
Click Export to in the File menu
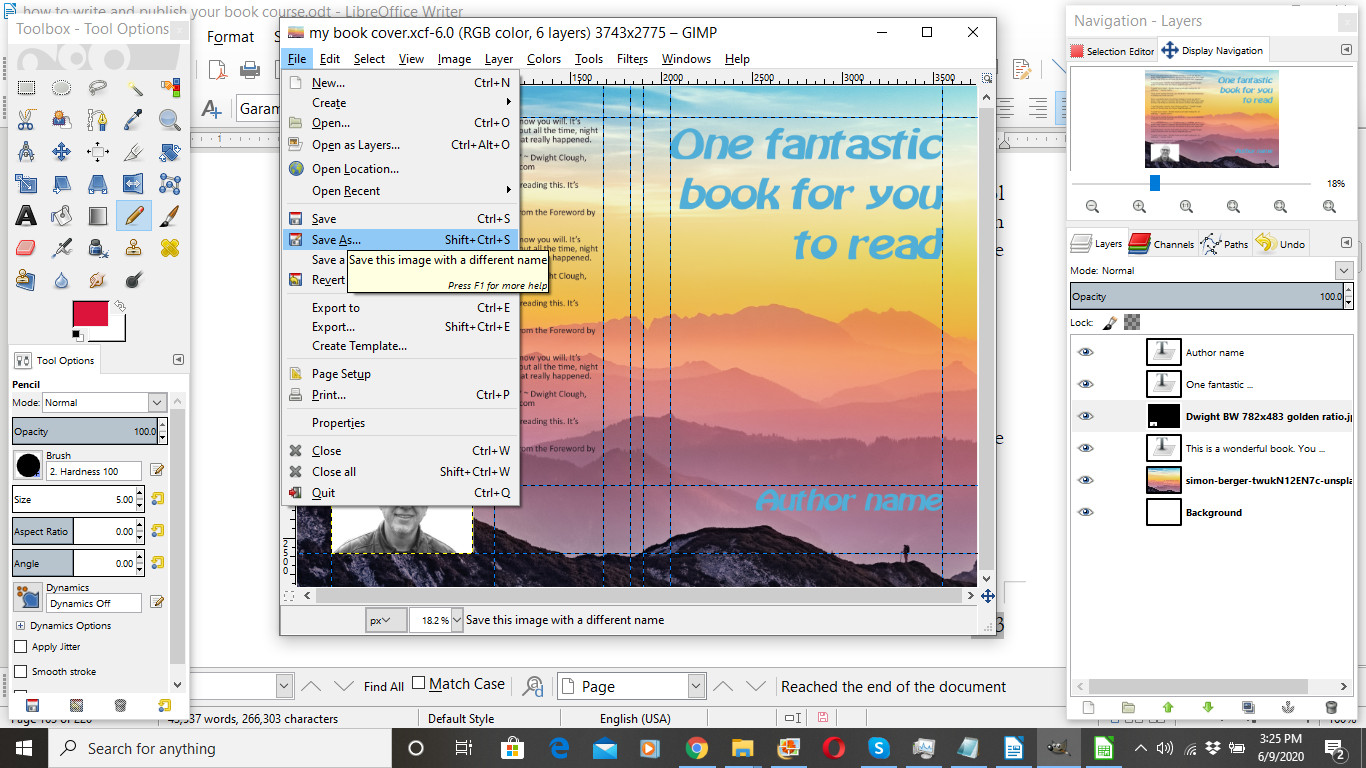click(x=336, y=308)
